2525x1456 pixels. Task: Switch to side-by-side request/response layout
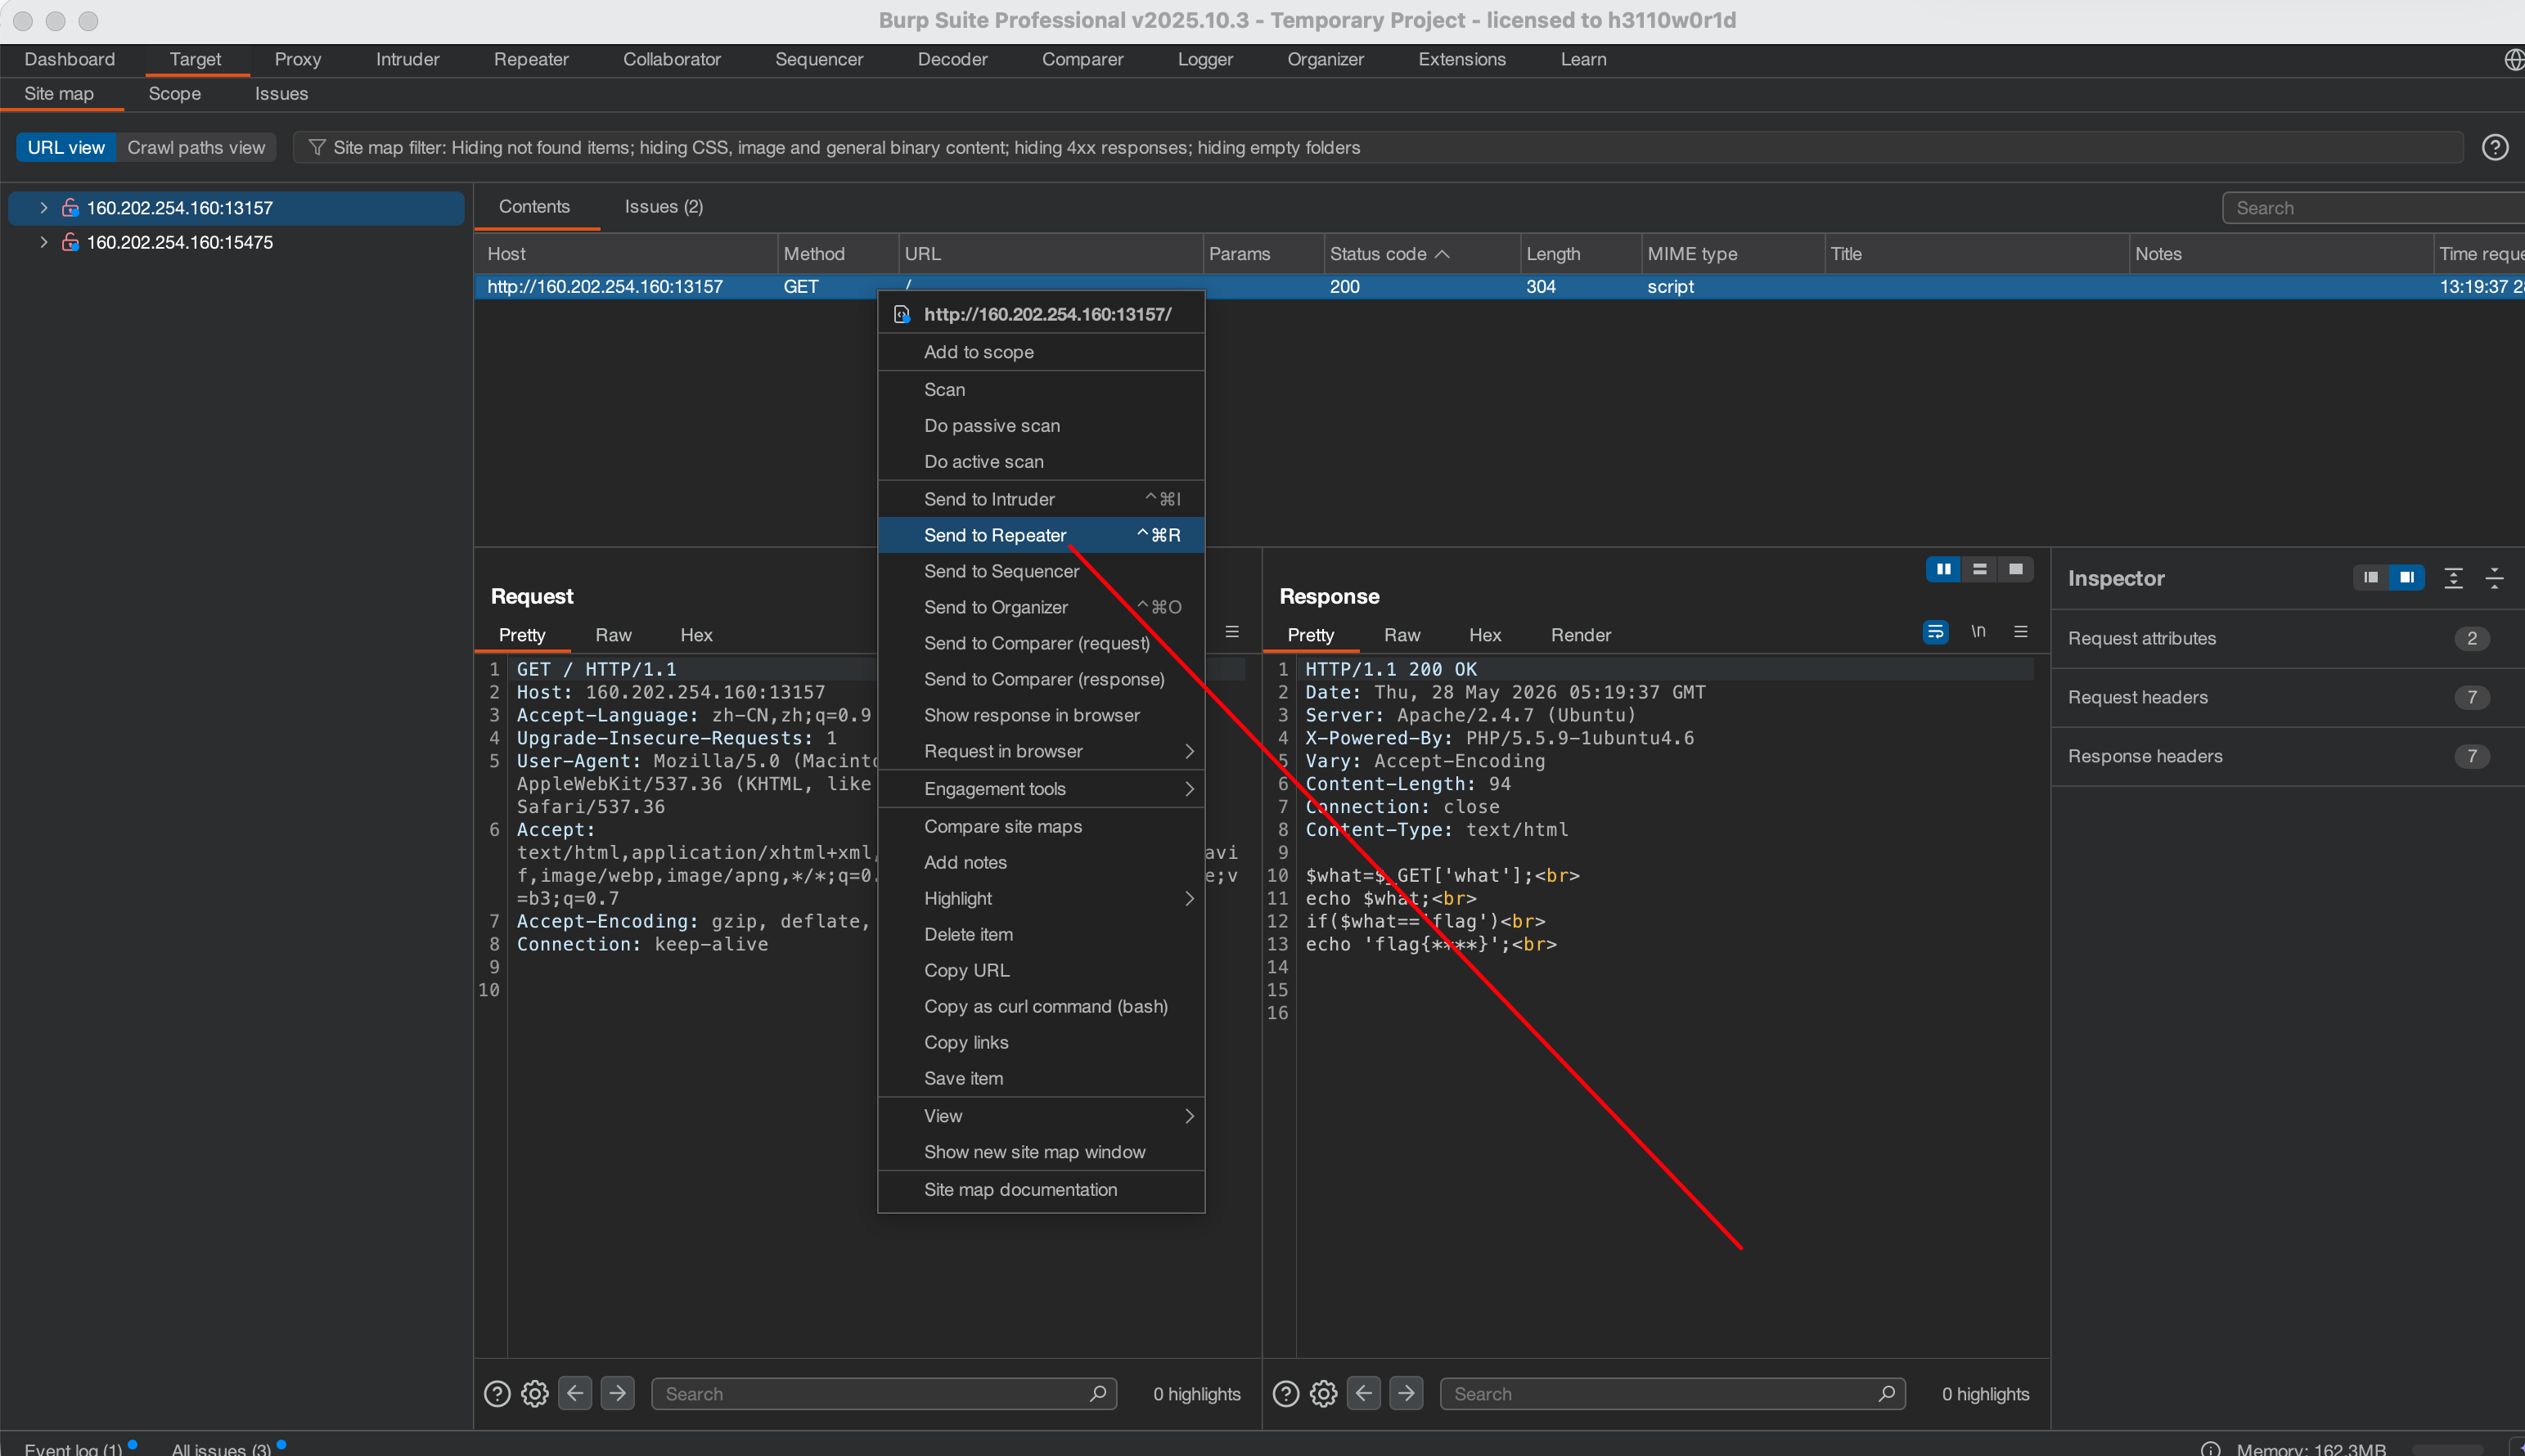(x=1943, y=569)
